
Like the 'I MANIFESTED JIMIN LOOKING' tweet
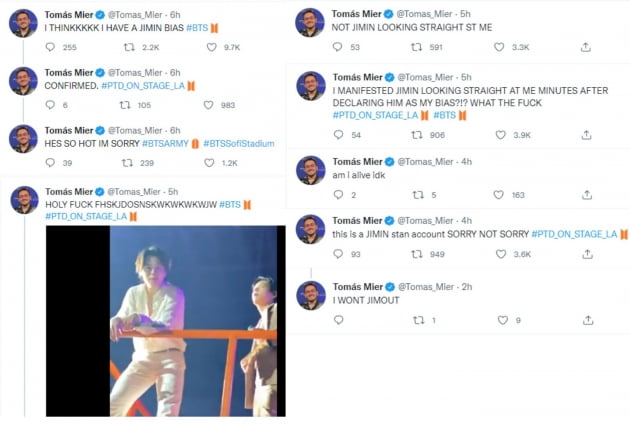(x=500, y=135)
